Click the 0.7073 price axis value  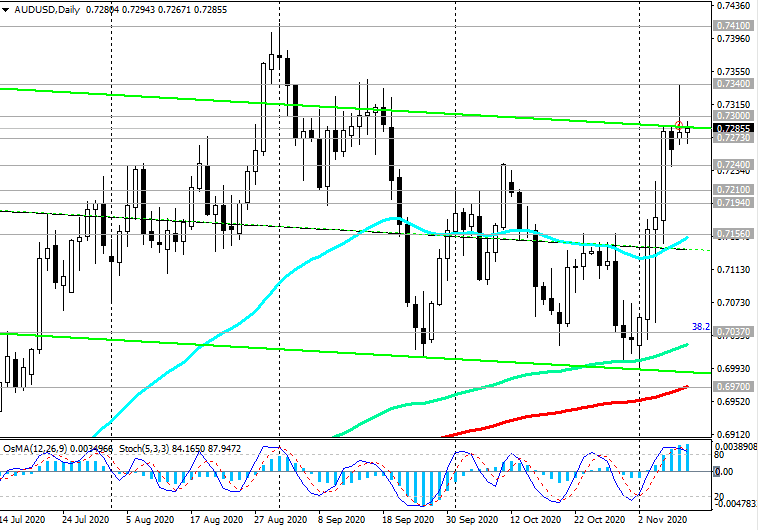pyautogui.click(x=733, y=302)
